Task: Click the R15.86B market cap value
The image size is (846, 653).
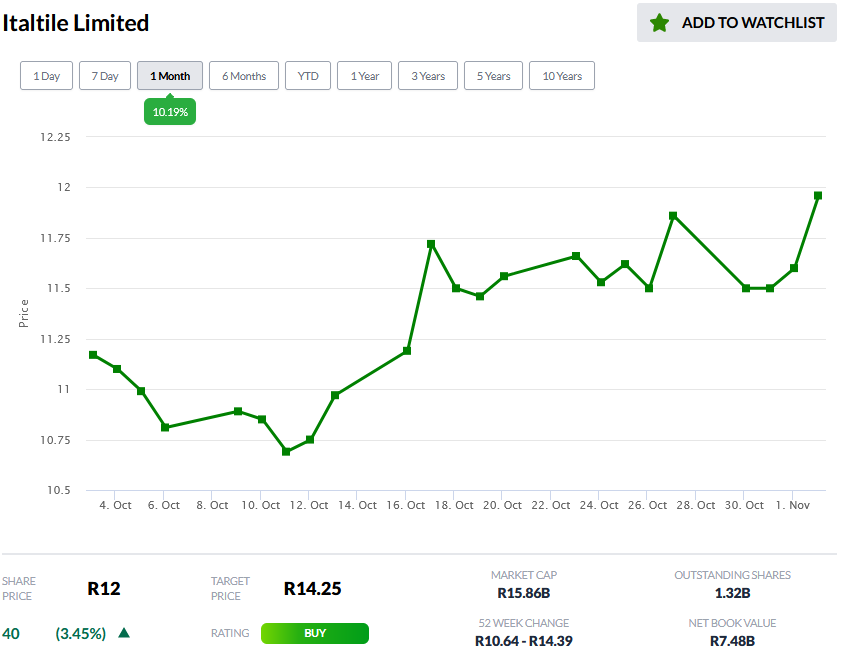Action: 523,593
